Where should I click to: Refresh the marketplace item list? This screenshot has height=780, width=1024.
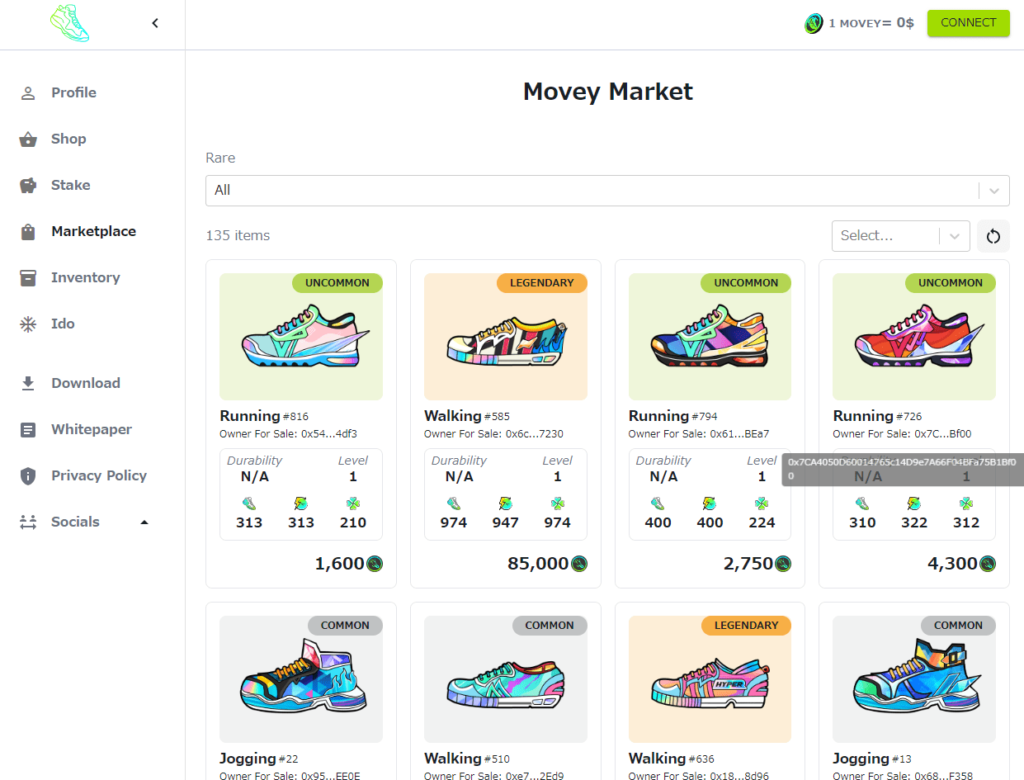[x=993, y=236]
